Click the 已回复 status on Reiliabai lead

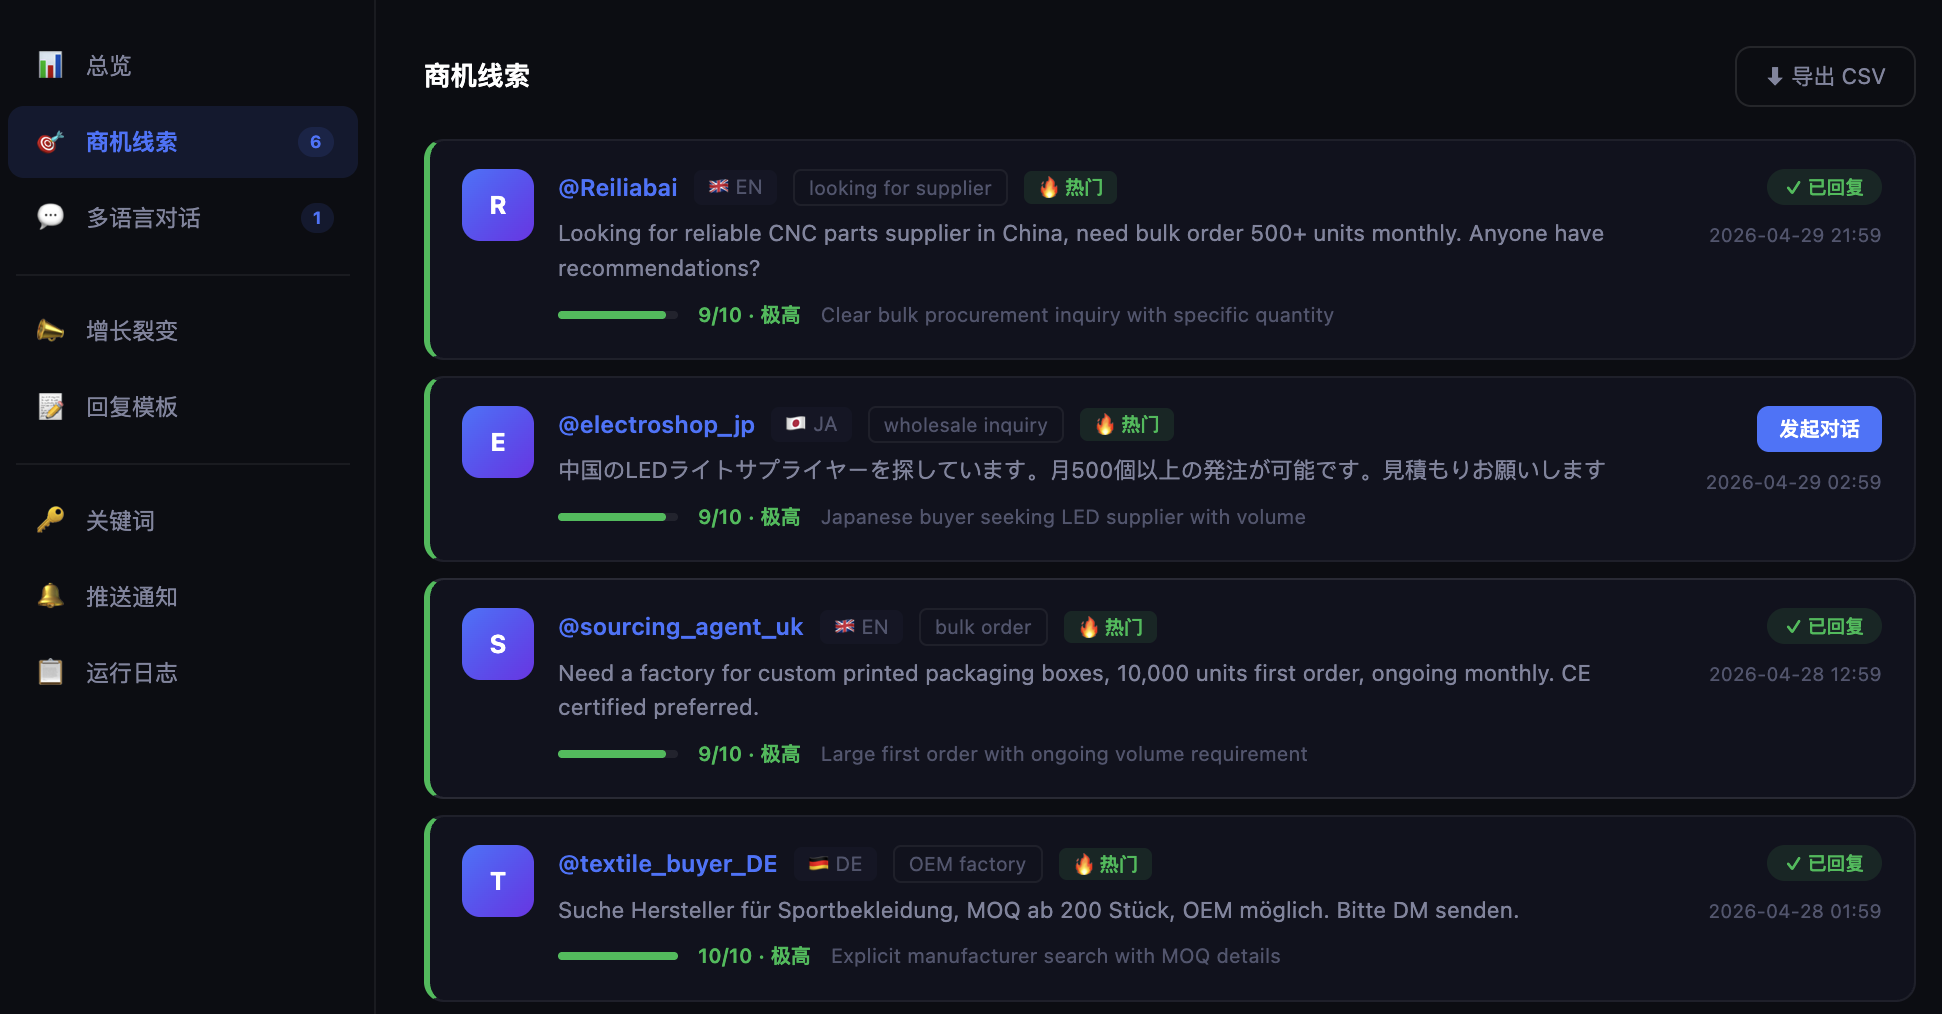(x=1824, y=187)
